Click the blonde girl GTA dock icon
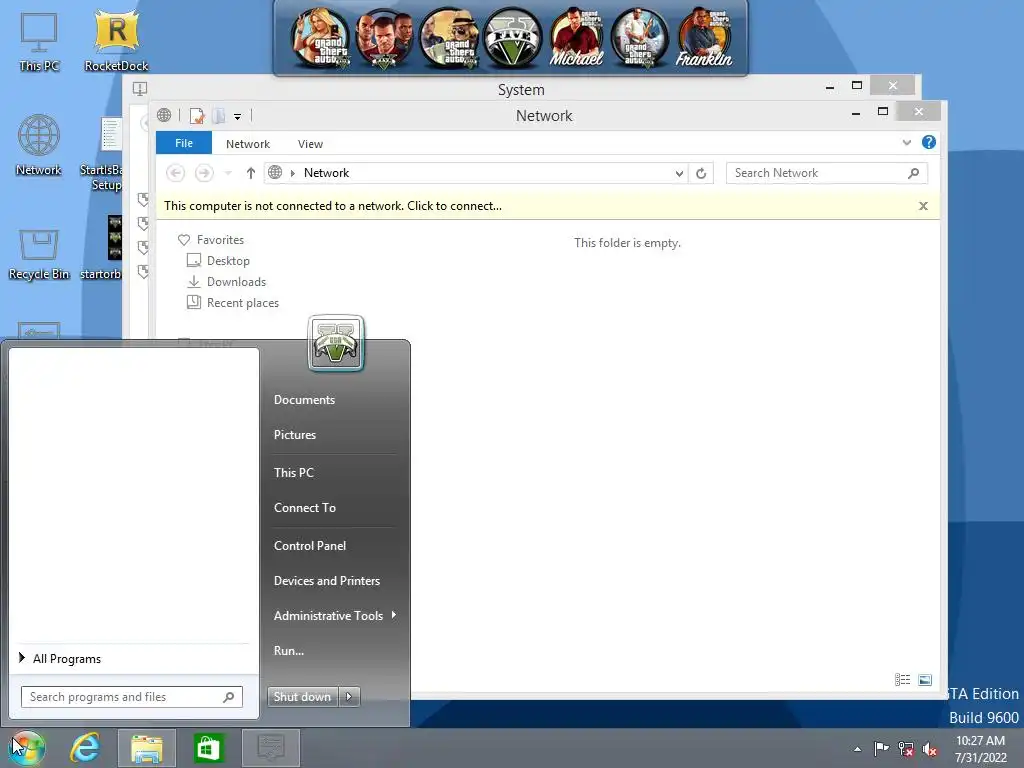 click(x=320, y=38)
